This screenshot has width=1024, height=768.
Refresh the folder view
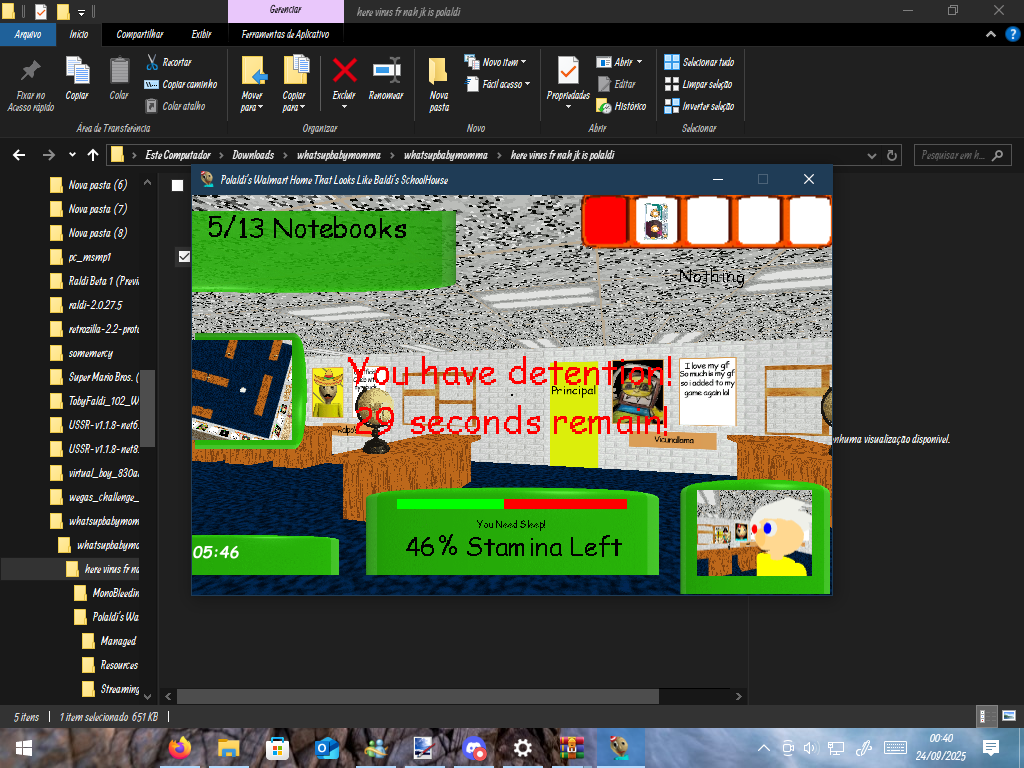coord(891,155)
